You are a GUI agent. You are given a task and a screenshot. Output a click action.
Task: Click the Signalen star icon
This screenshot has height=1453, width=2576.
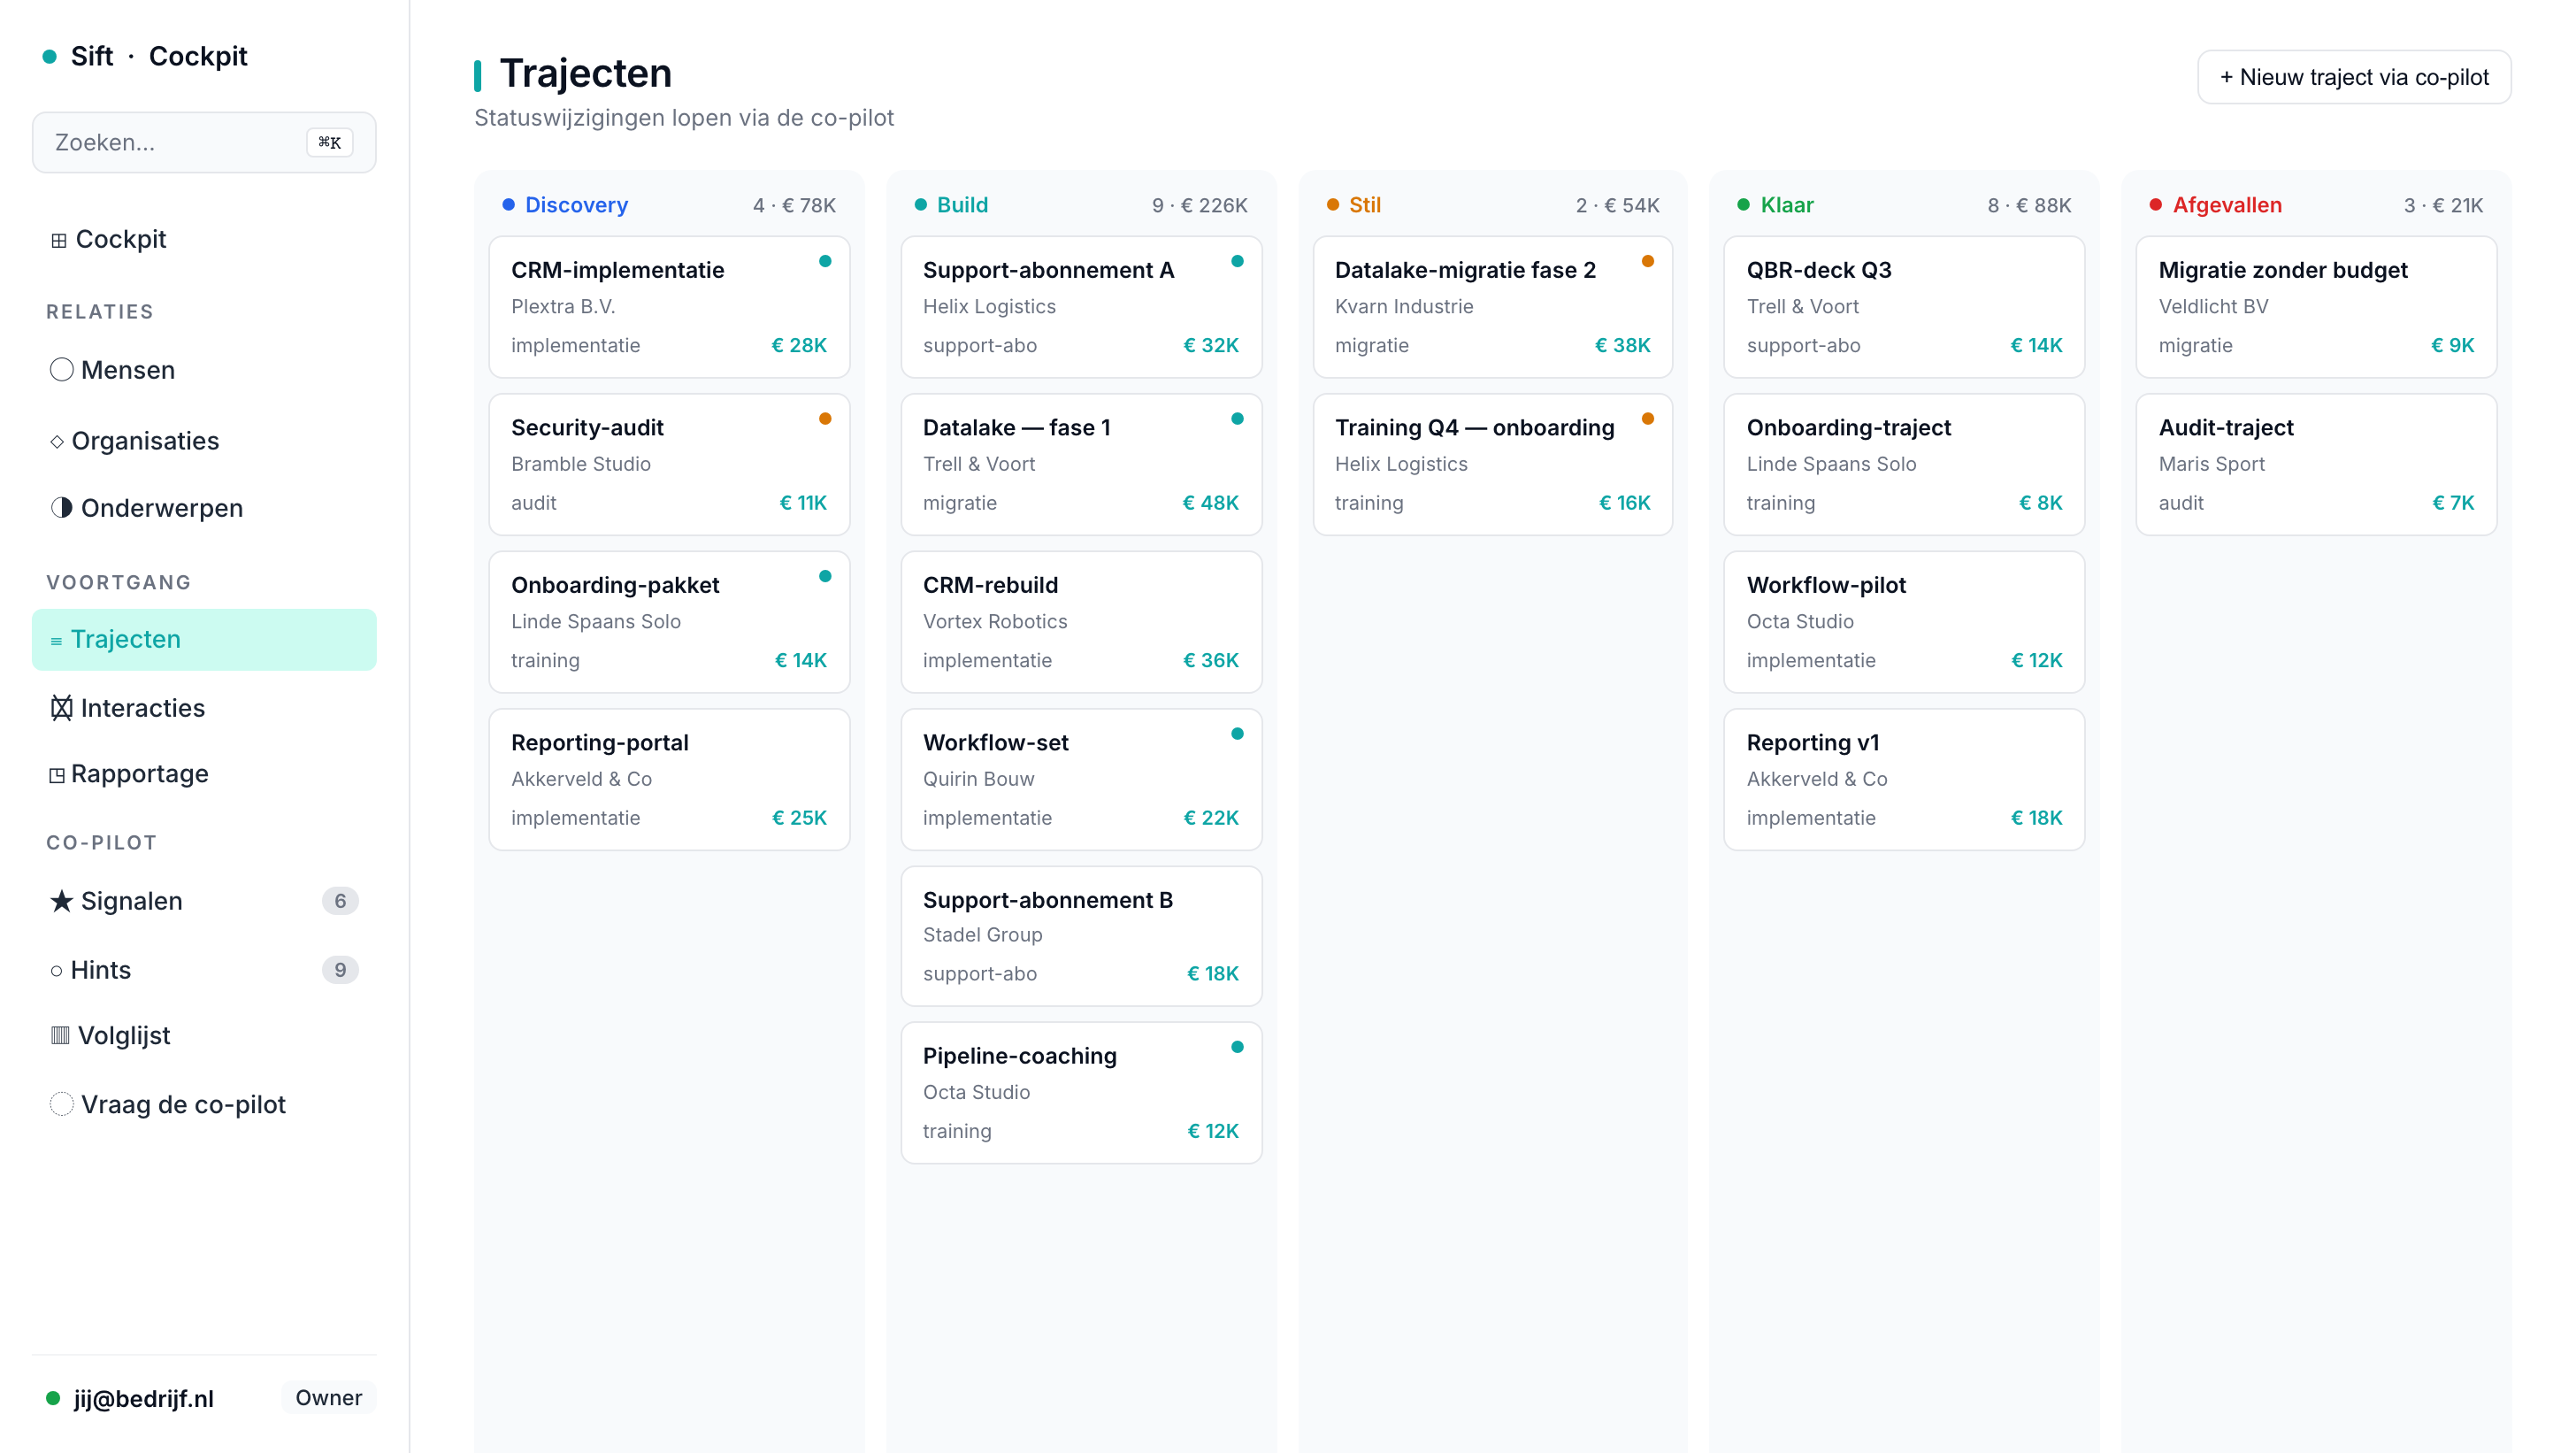(x=61, y=901)
